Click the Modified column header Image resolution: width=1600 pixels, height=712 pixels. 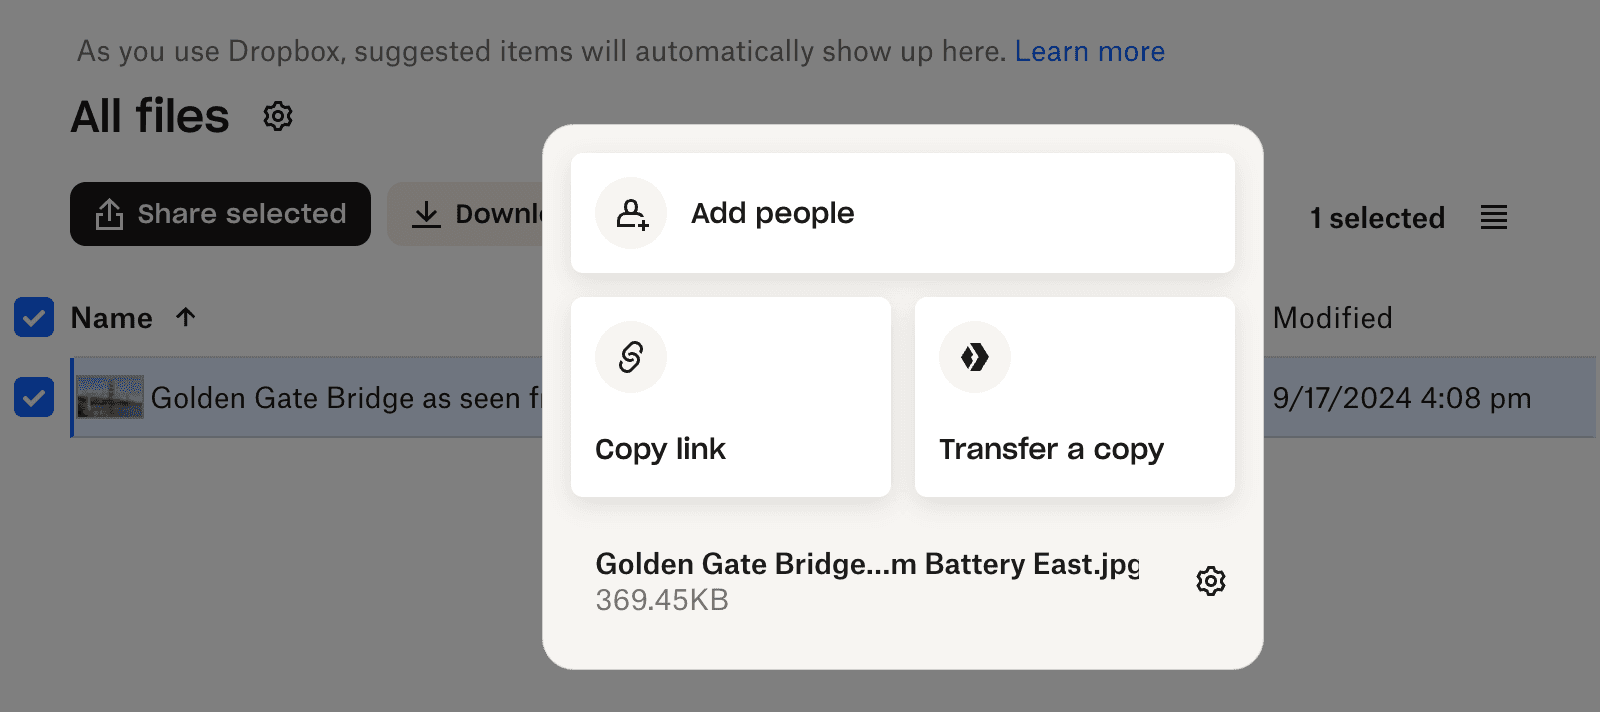1332,318
